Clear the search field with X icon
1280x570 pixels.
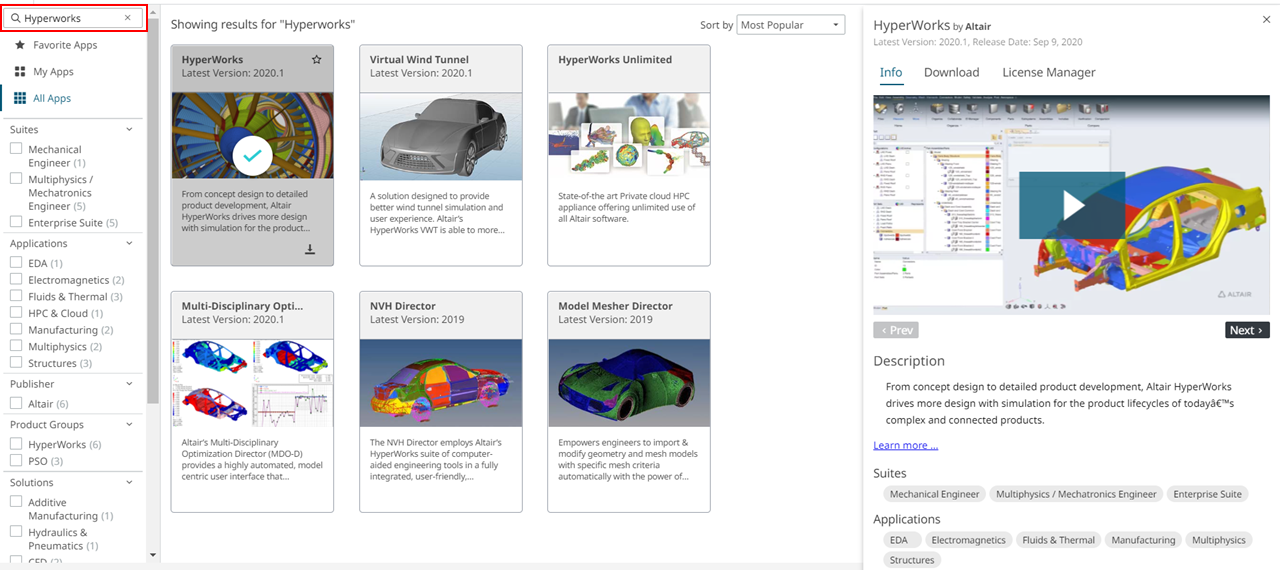[127, 18]
